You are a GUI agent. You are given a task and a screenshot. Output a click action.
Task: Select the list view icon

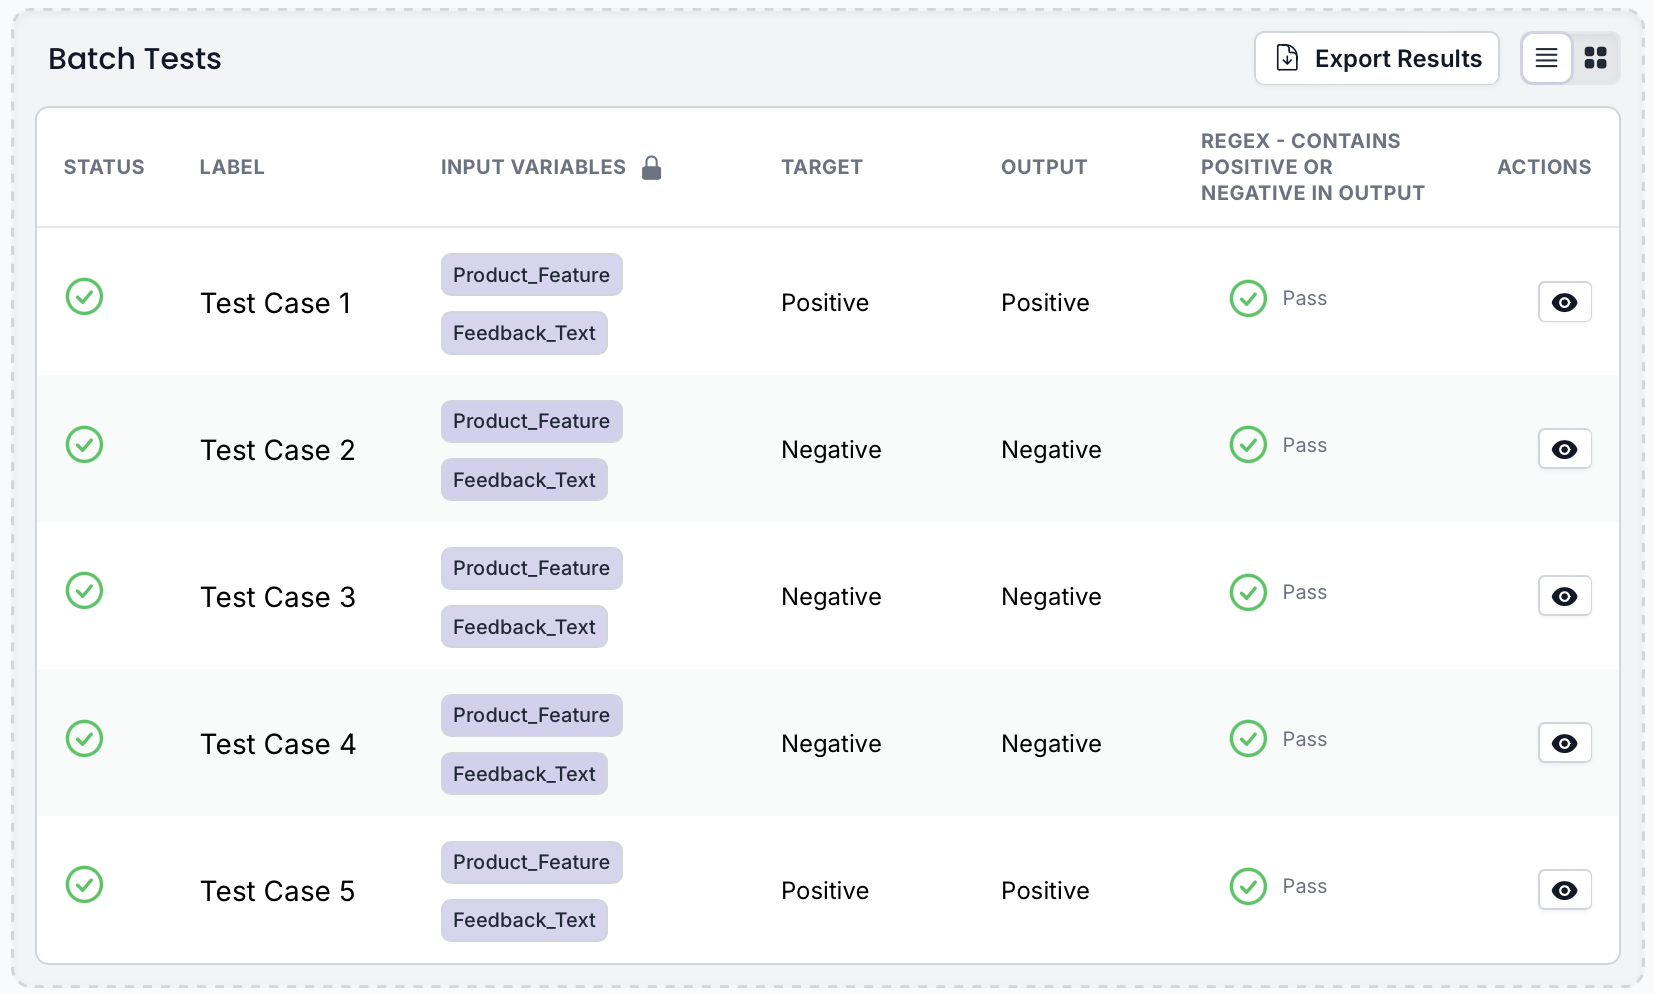tap(1546, 58)
